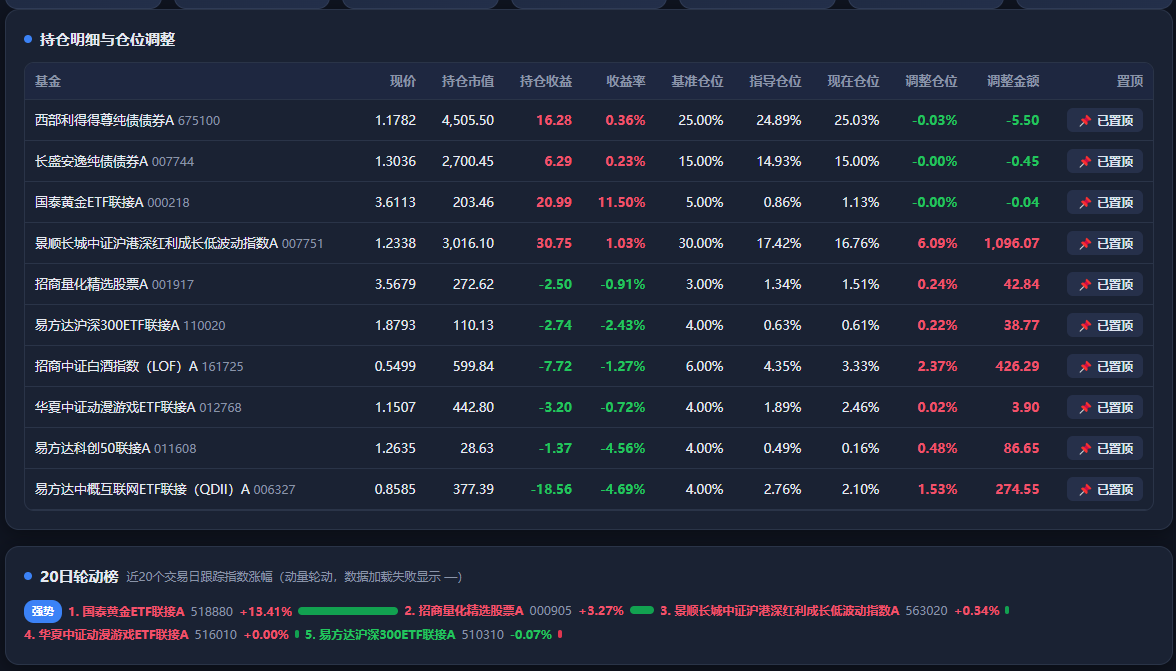This screenshot has height=671, width=1176.
Task: Click pin icon in 易方达科创50联接A row
Action: pyautogui.click(x=1084, y=448)
